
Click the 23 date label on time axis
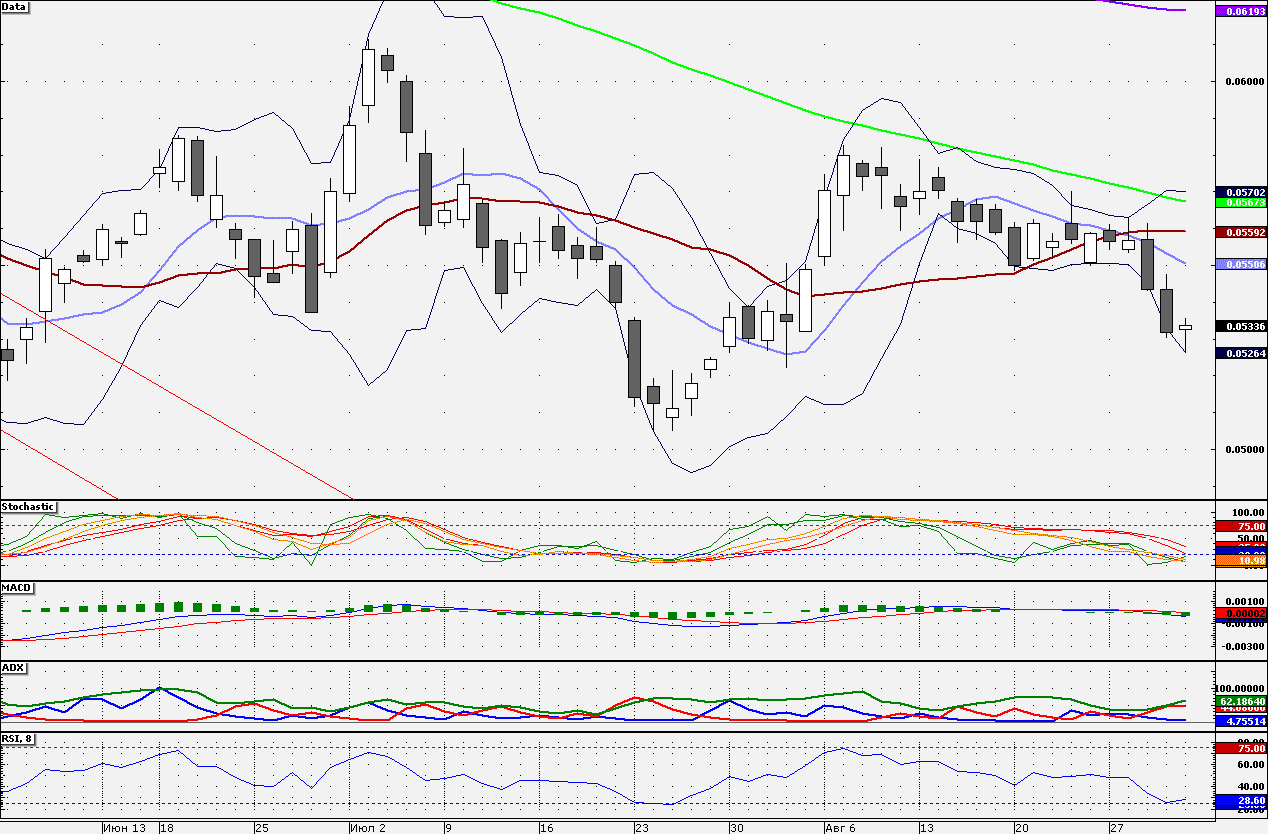point(641,828)
